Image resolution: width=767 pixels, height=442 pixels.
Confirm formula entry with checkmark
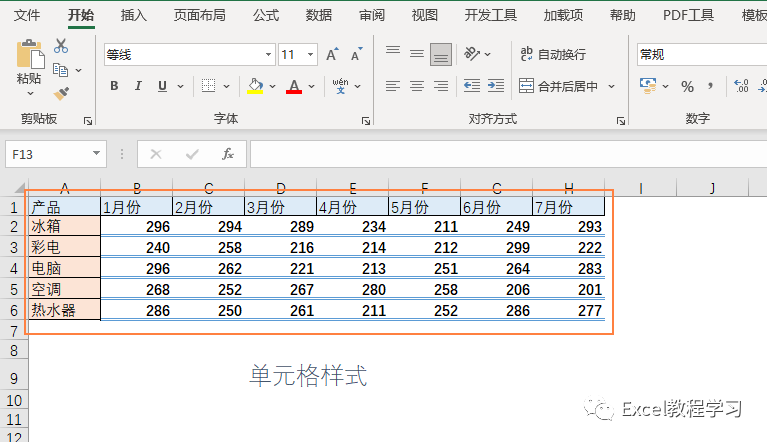coord(192,155)
